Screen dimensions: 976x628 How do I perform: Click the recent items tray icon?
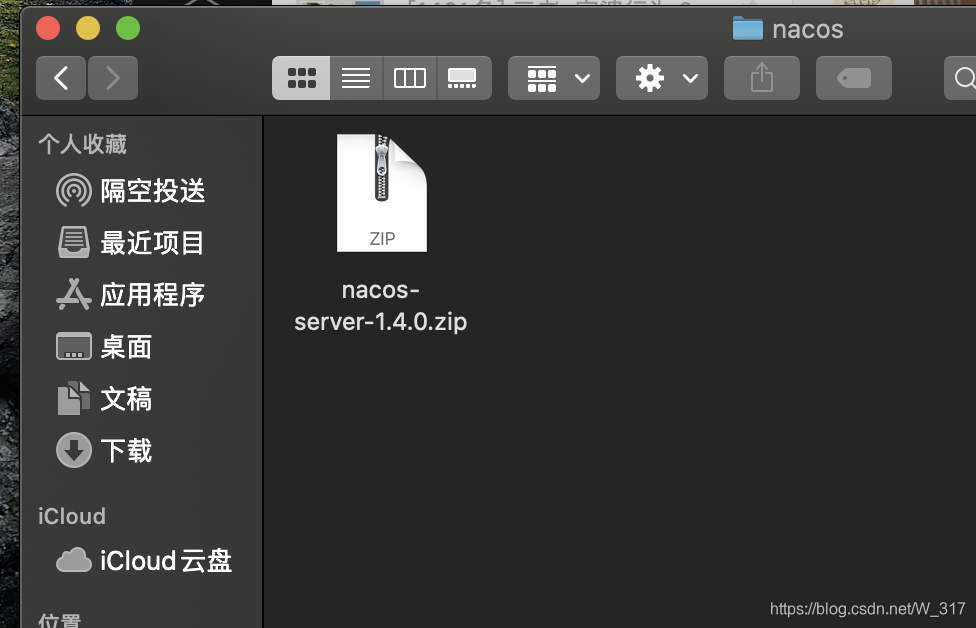73,242
